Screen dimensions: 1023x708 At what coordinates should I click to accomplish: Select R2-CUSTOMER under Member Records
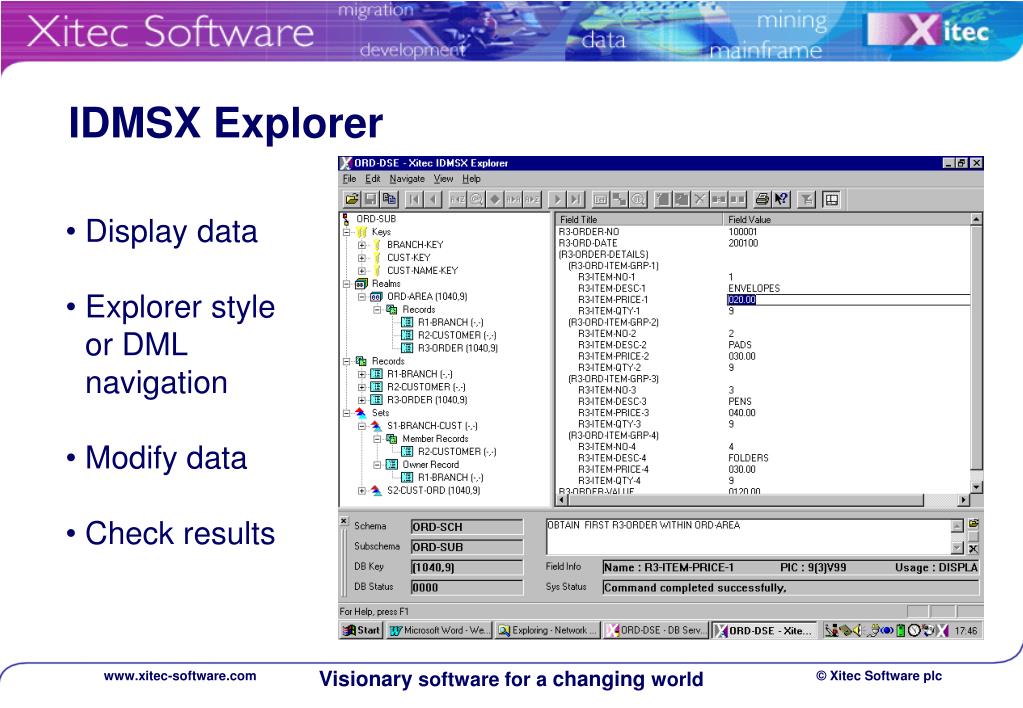[457, 452]
